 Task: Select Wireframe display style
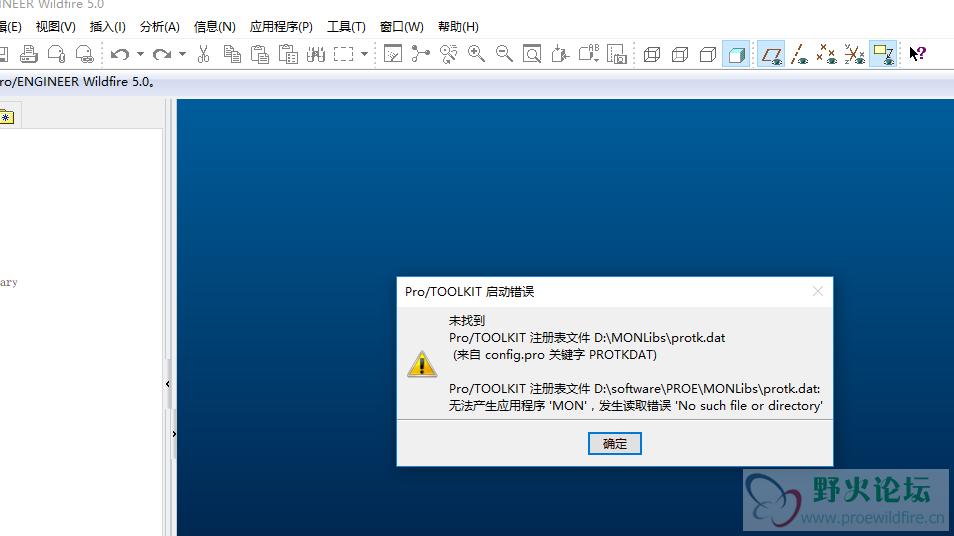pos(652,54)
